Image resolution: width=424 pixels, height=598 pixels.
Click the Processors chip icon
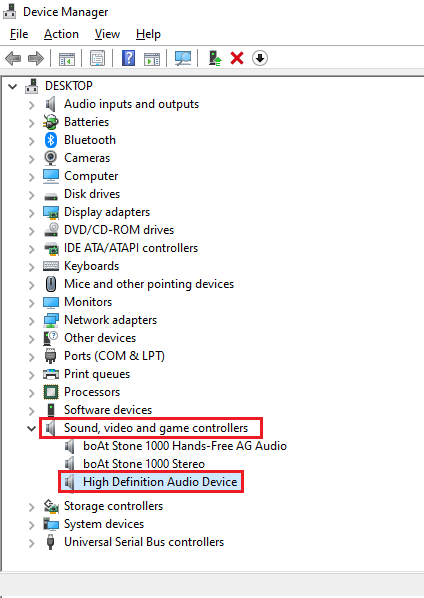pos(51,392)
